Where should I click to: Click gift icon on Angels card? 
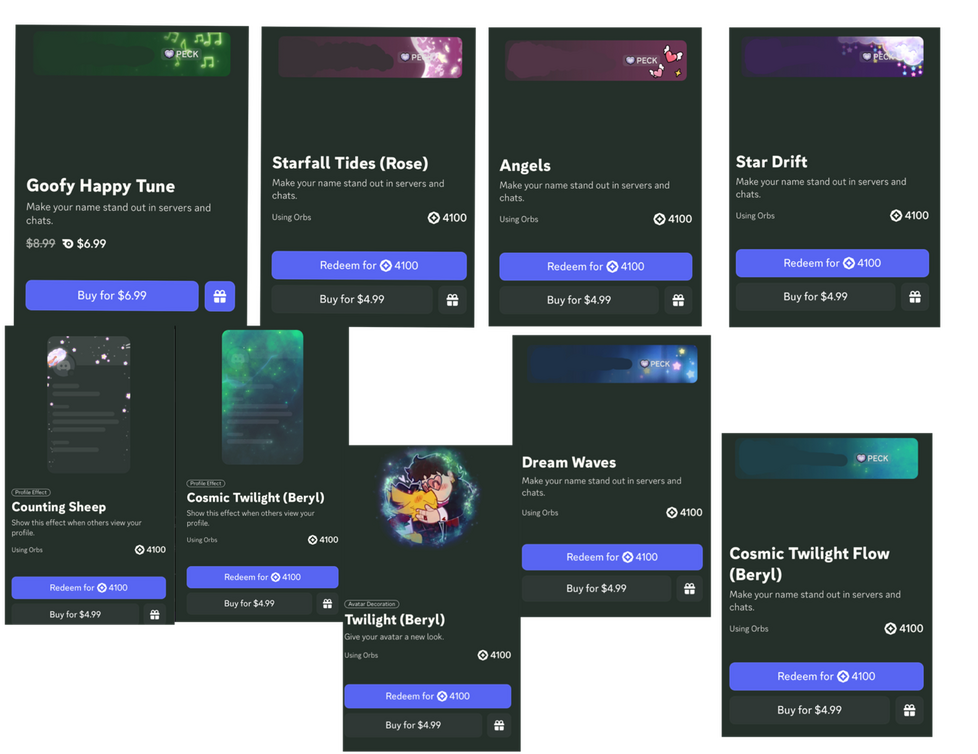(678, 301)
